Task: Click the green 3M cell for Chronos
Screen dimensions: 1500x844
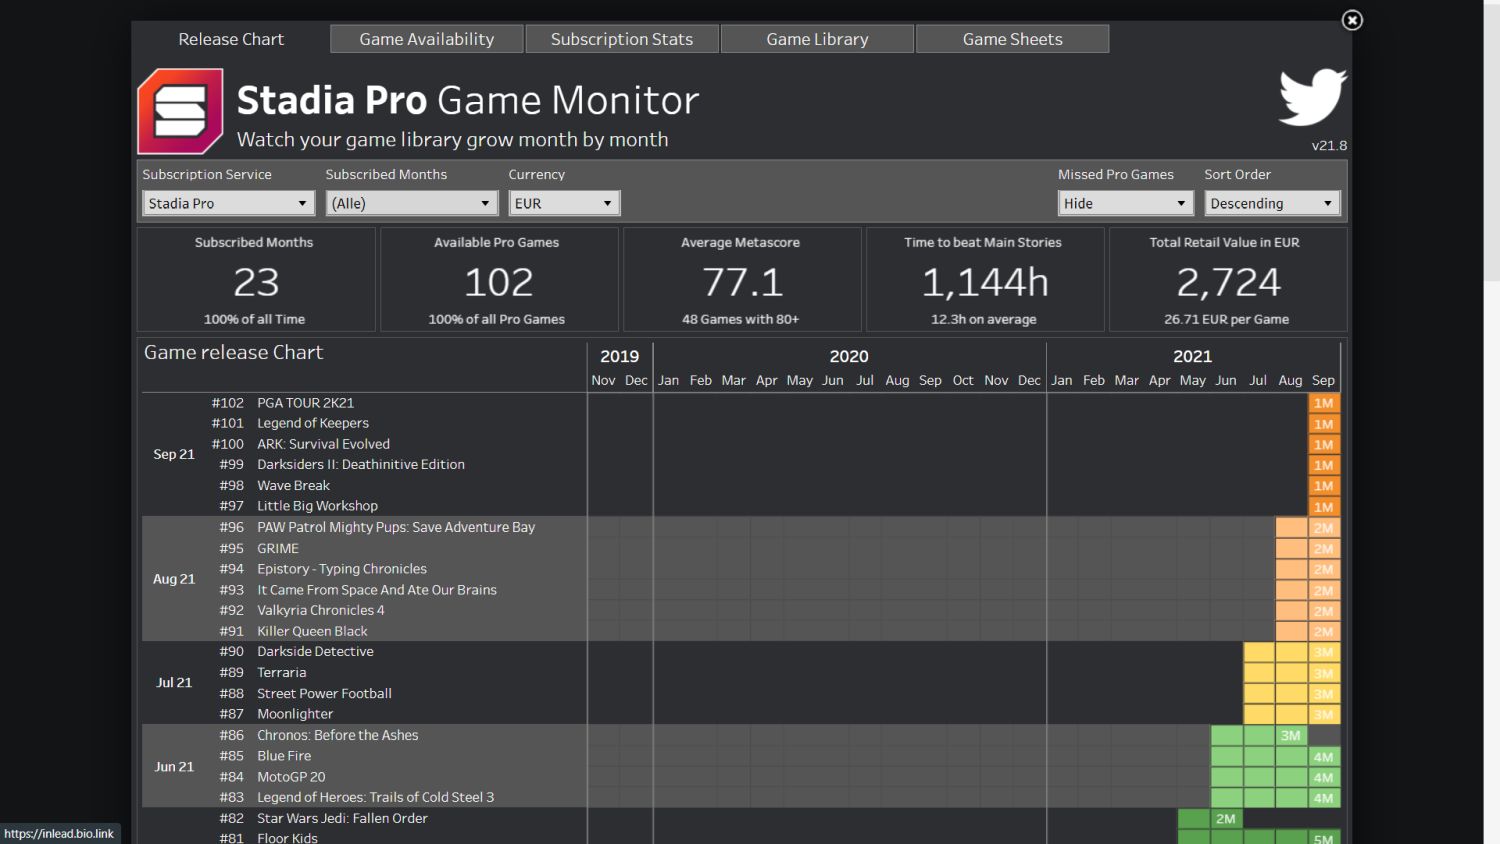Action: click(1291, 736)
